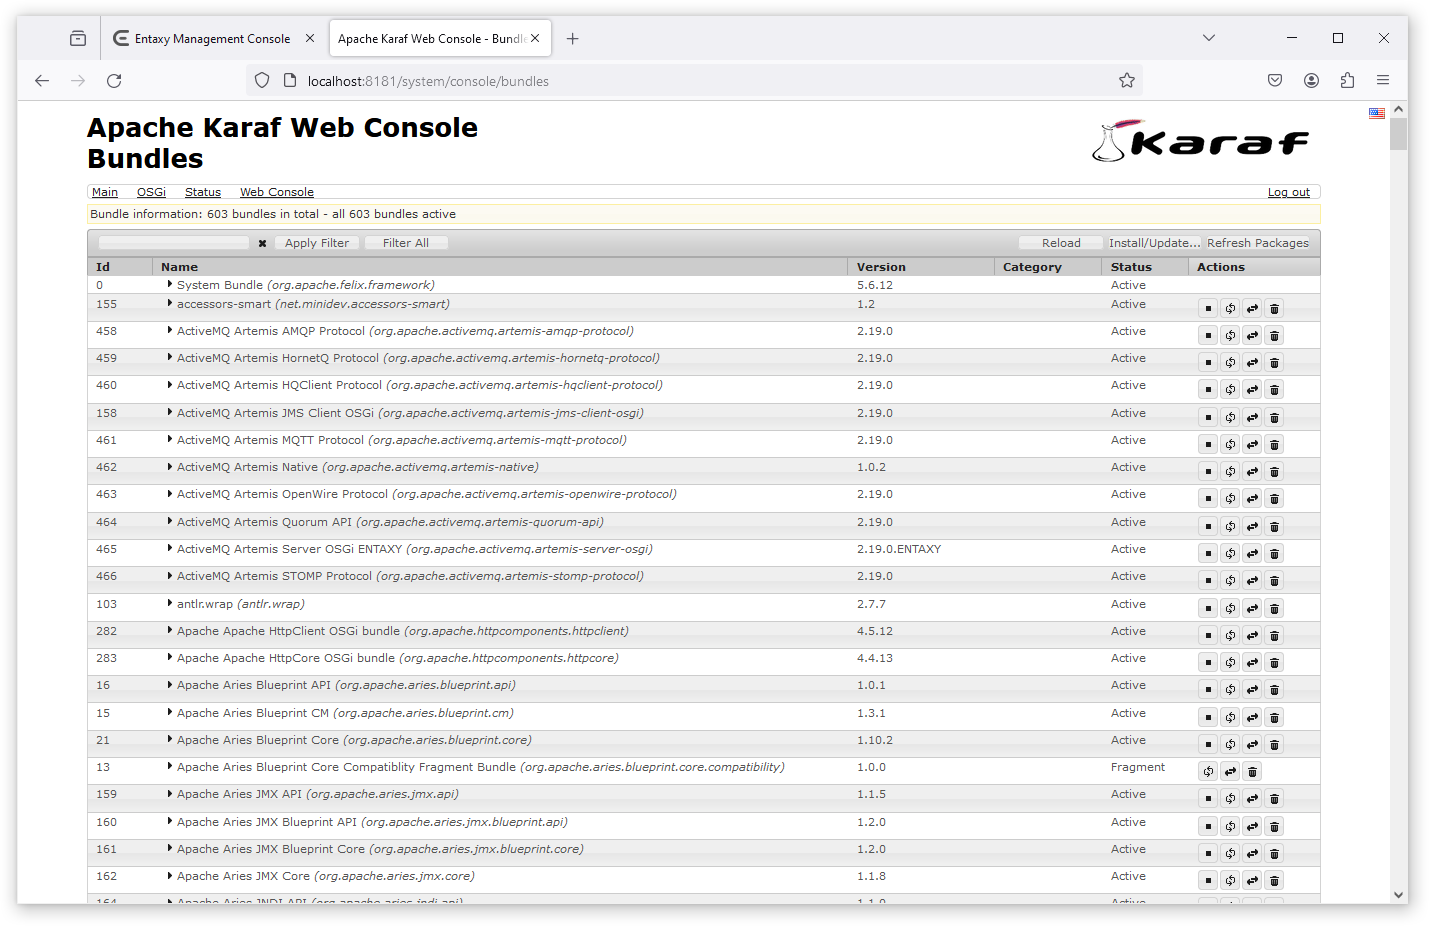Update the ActiveMQ Artemis AMQP Protocol bundle
This screenshot has height=926, width=1429.
coord(1251,335)
